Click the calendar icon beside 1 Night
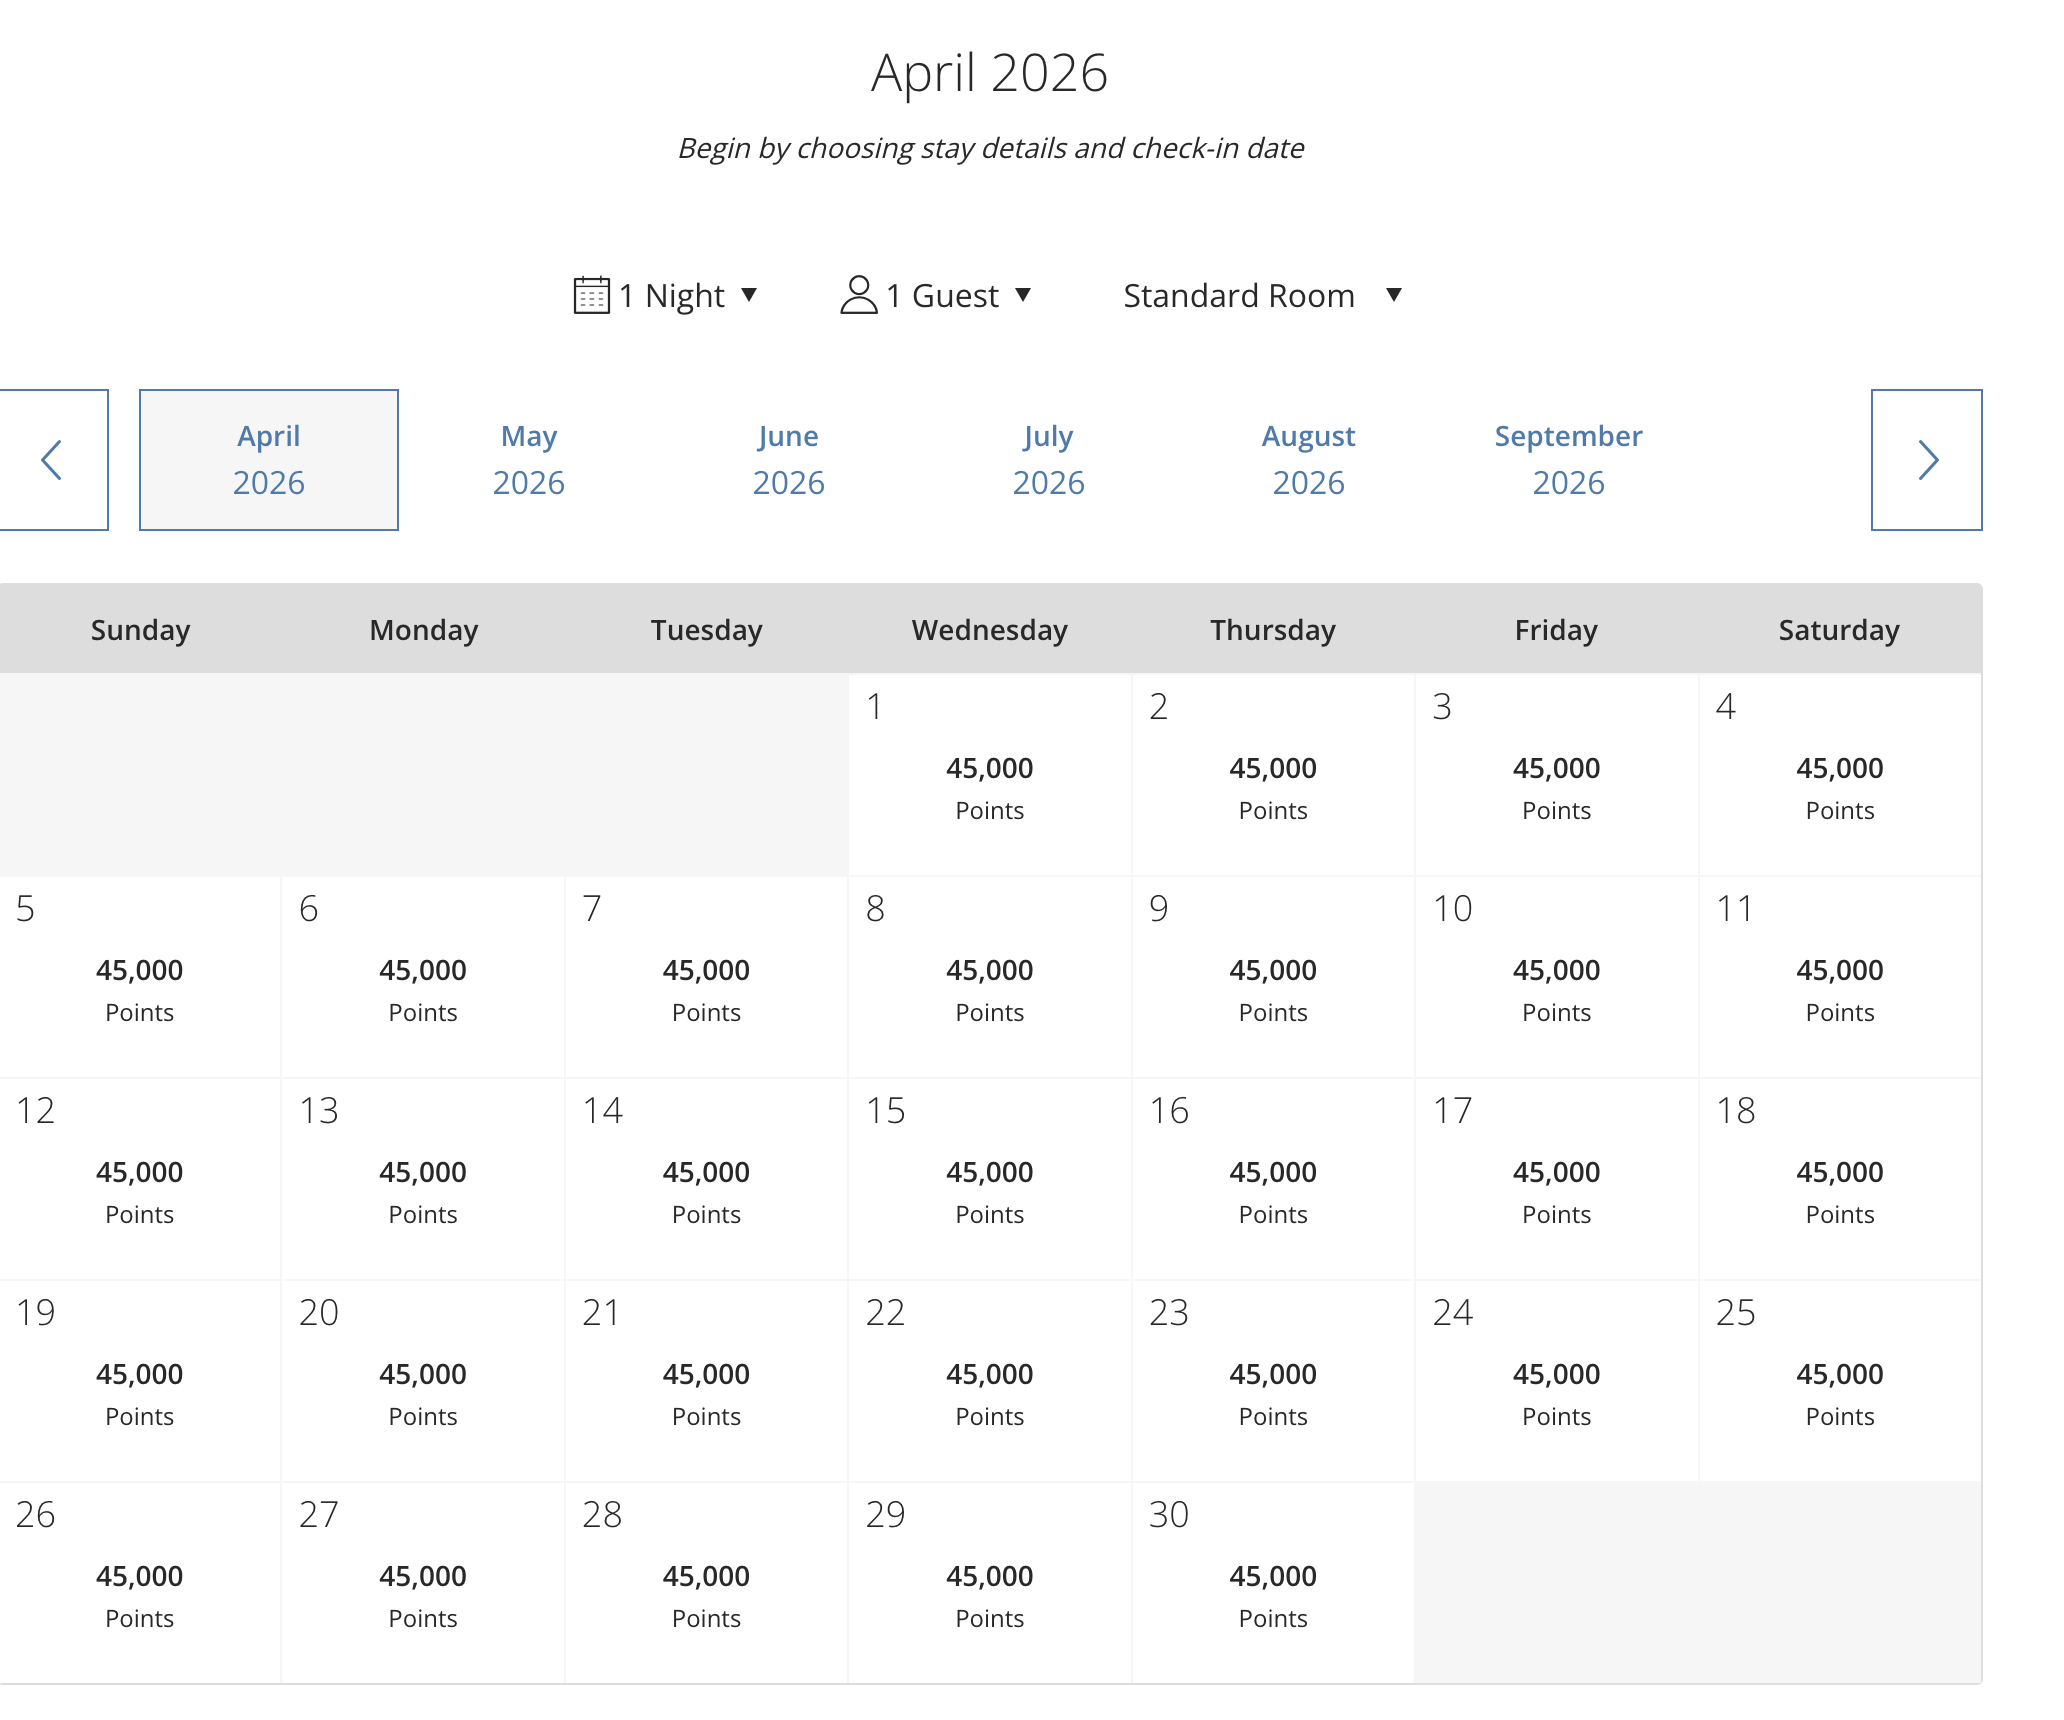 tap(591, 295)
